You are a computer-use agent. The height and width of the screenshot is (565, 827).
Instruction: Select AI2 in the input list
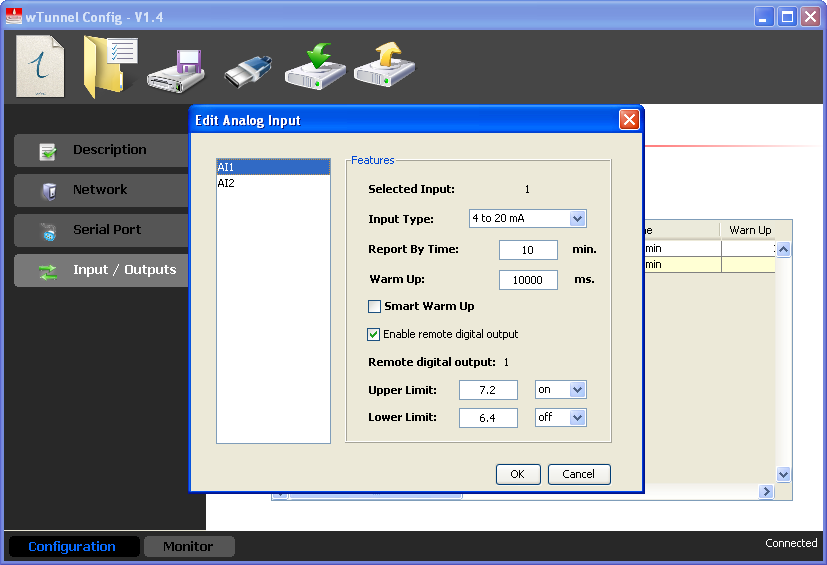pyautogui.click(x=226, y=184)
